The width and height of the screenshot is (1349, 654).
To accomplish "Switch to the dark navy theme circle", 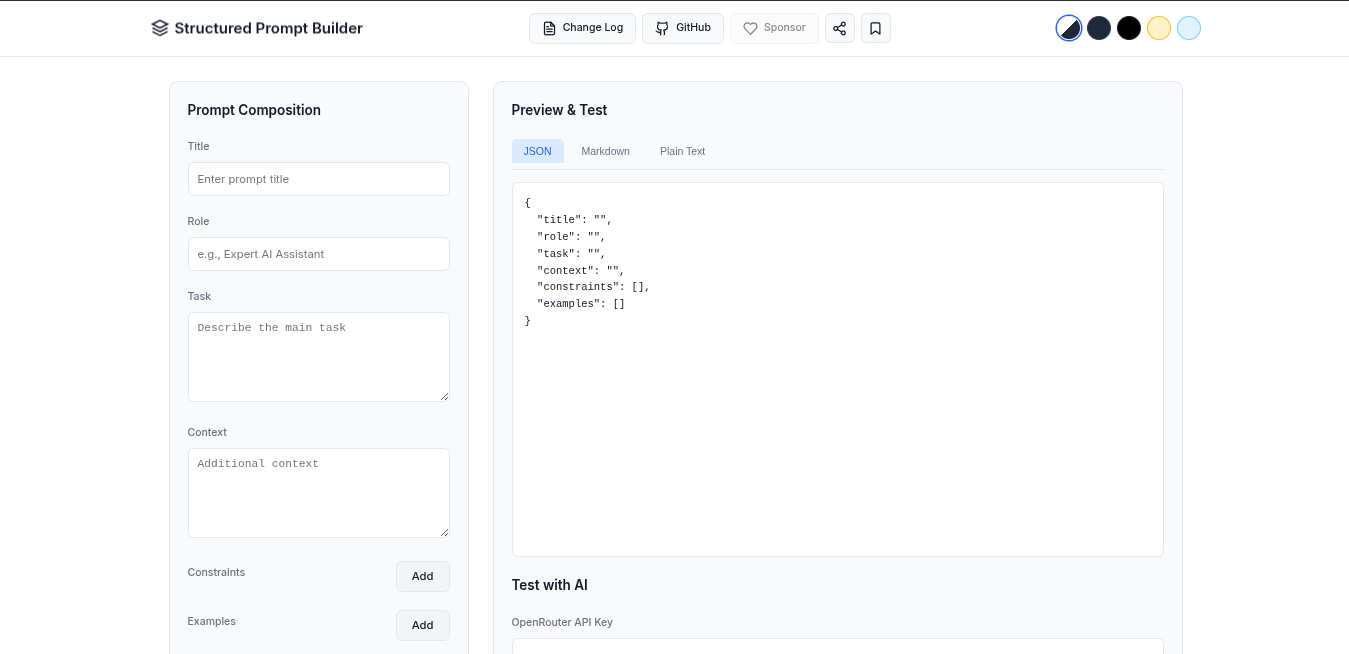I will 1099,28.
